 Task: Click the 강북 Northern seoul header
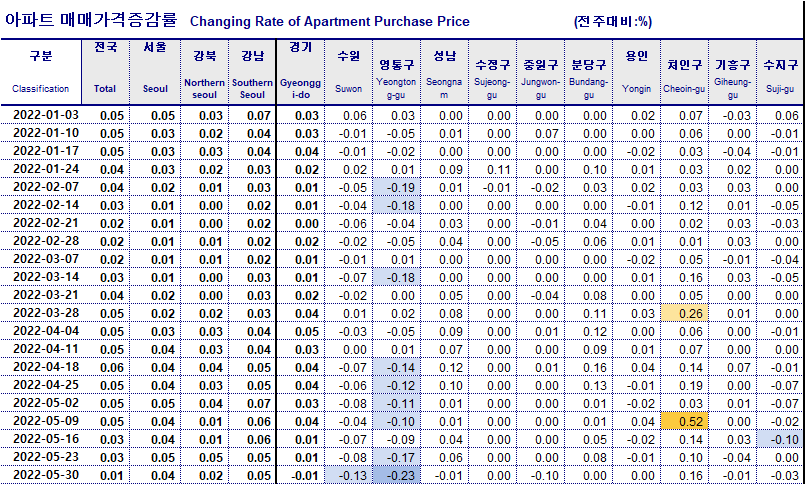pos(205,72)
